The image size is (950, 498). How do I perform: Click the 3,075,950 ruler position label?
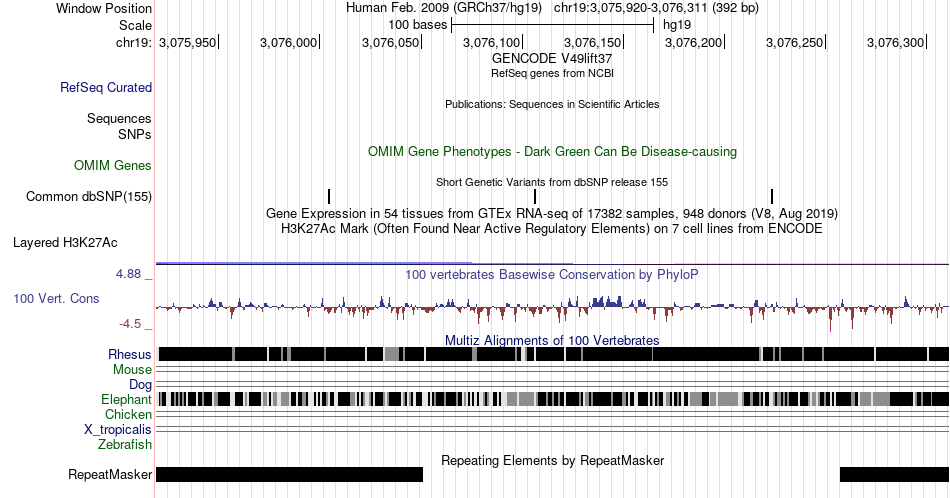(187, 42)
